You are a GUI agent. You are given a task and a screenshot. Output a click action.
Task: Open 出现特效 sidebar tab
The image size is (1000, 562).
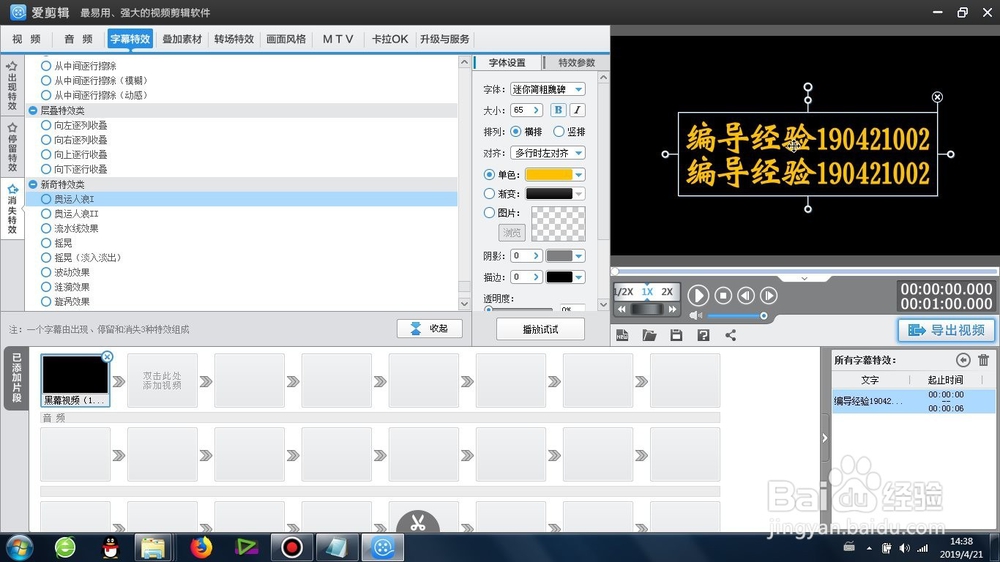tap(12, 85)
